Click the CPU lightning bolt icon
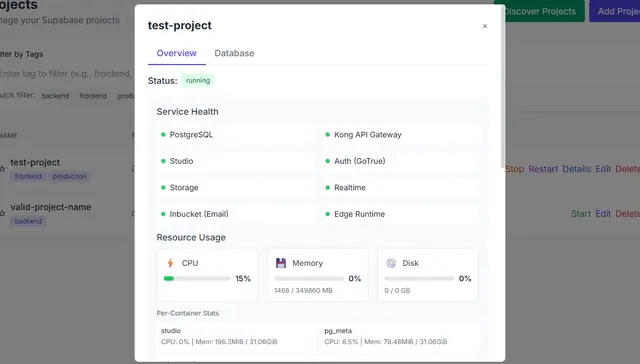640x364 pixels. [x=171, y=263]
